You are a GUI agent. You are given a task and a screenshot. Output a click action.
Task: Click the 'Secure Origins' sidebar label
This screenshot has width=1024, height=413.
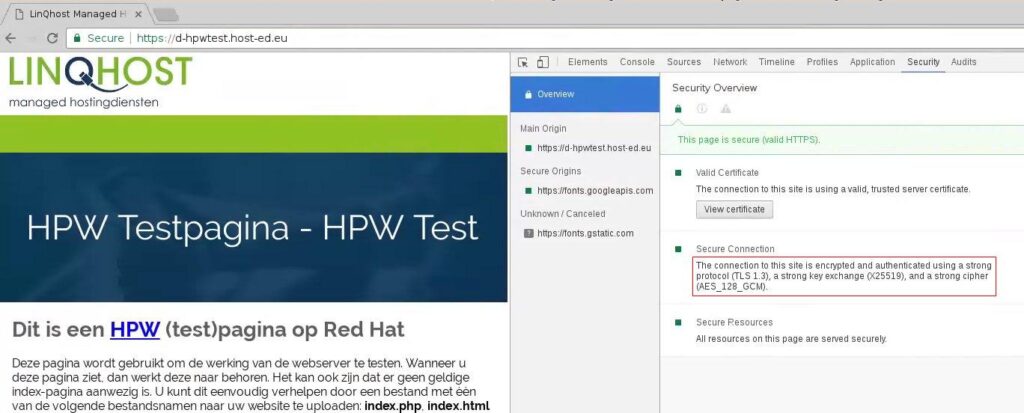[551, 171]
